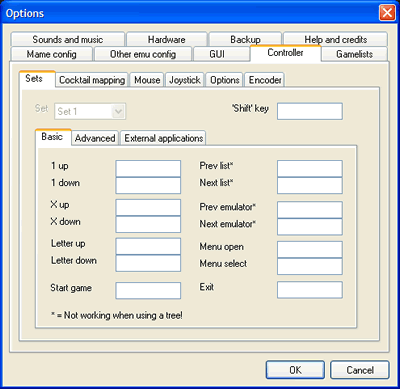Image resolution: width=400 pixels, height=389 pixels.
Task: Focus the Prev emulator key field
Action: [310, 210]
